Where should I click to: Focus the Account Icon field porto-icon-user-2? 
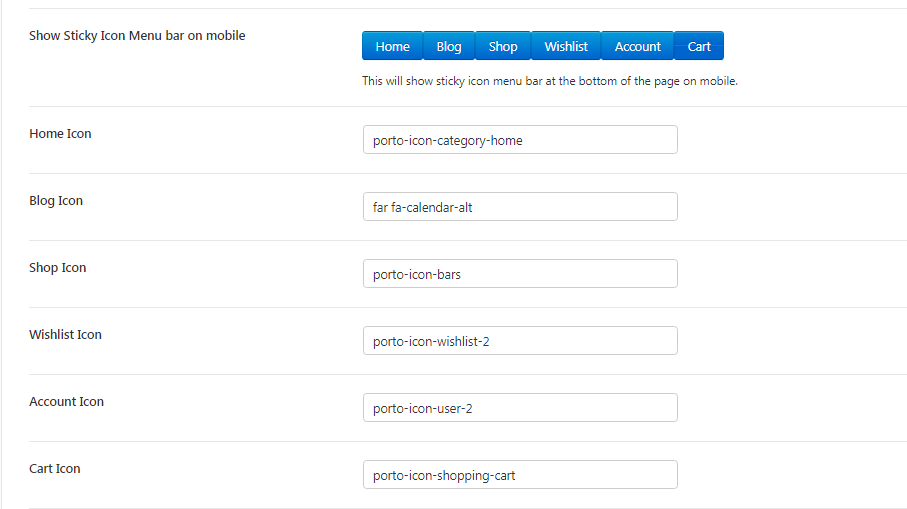(x=520, y=408)
